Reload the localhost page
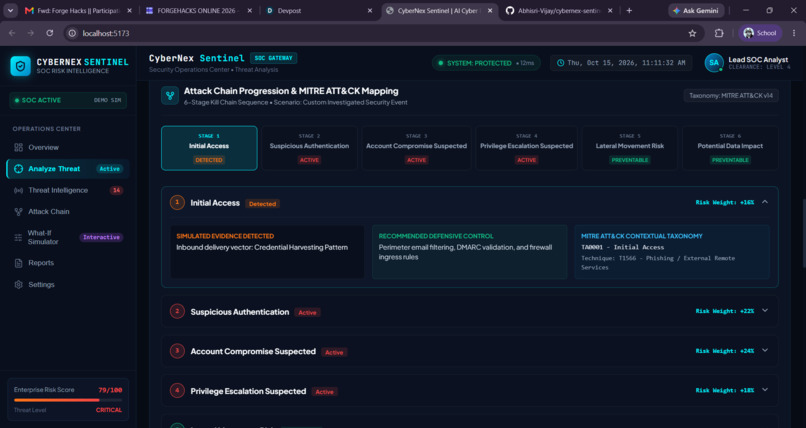 [50, 33]
